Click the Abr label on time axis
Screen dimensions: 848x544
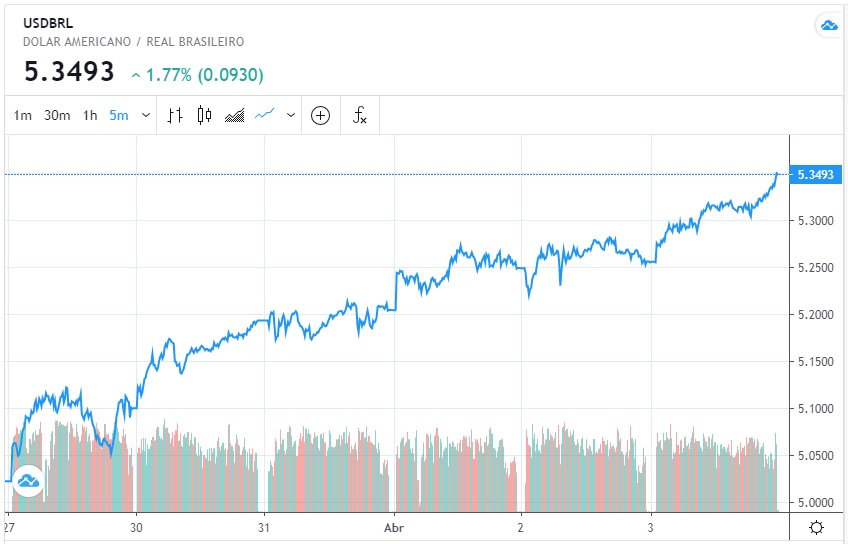(397, 526)
